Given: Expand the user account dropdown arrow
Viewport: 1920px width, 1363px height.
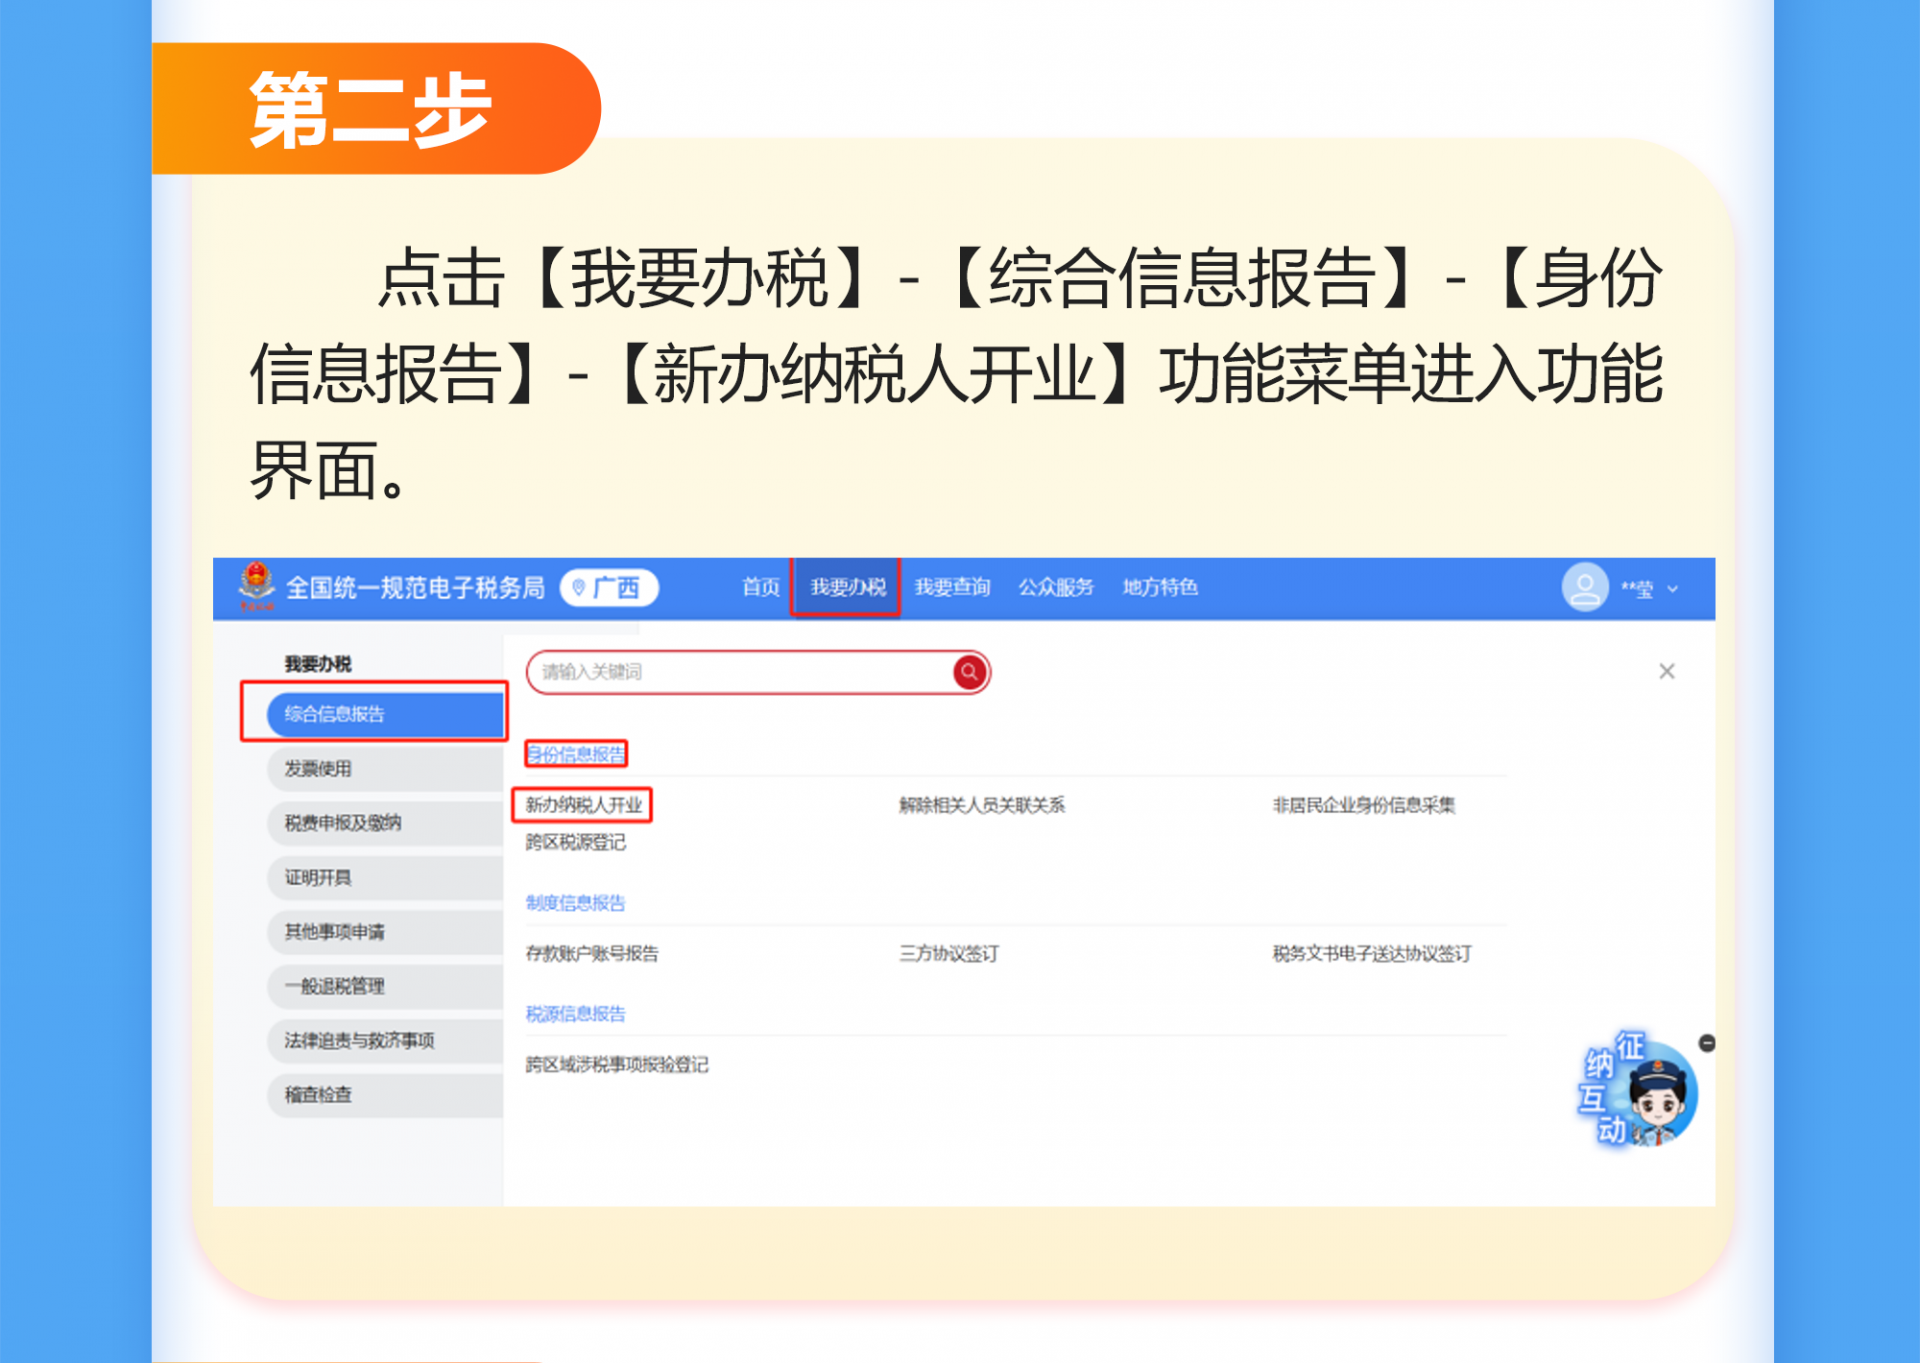Looking at the screenshot, I should [x=1673, y=589].
